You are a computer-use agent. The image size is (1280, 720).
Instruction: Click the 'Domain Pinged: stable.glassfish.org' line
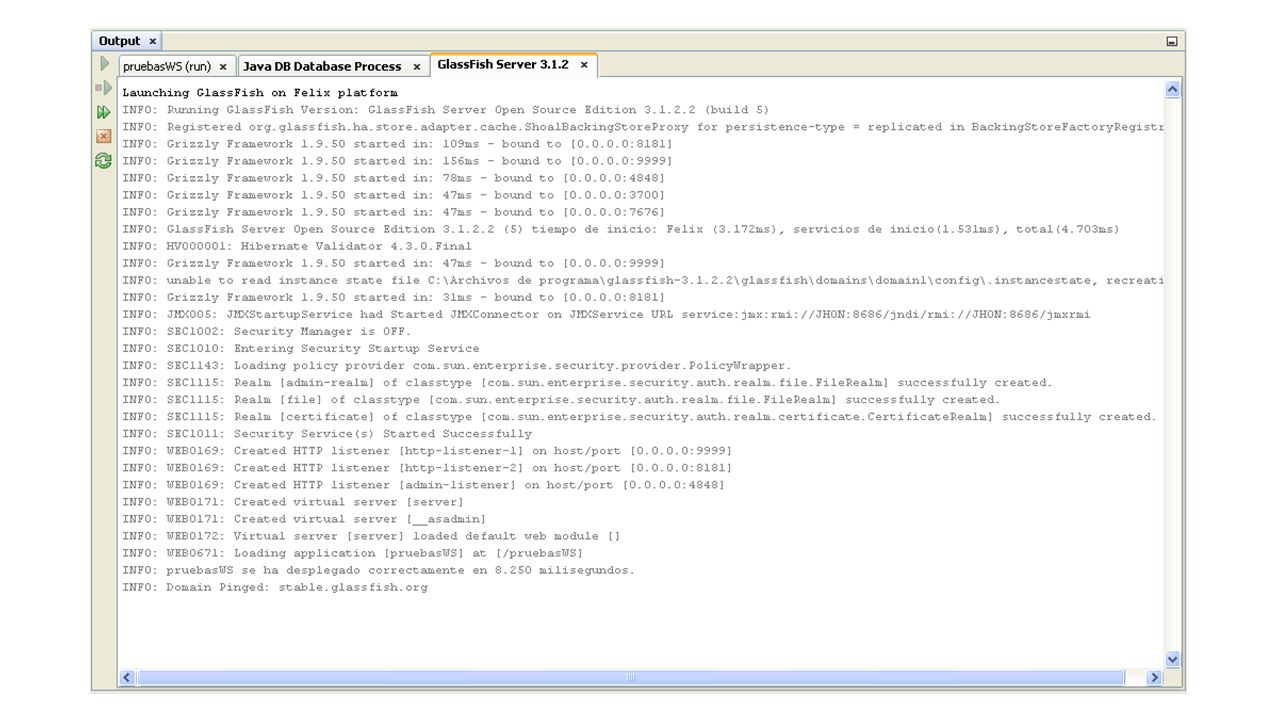pyautogui.click(x=275, y=586)
